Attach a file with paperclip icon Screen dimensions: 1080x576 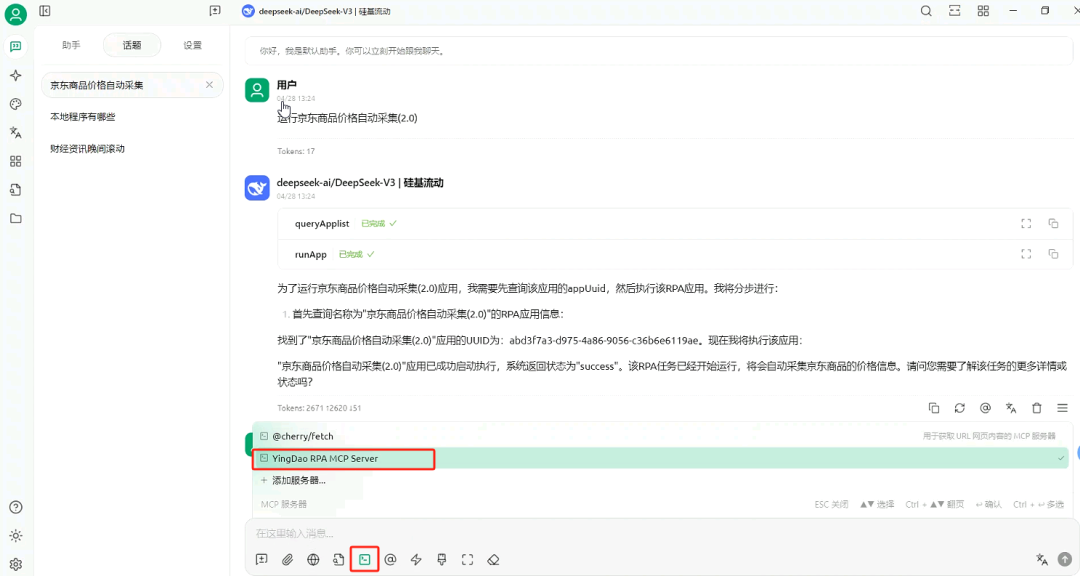pos(287,559)
